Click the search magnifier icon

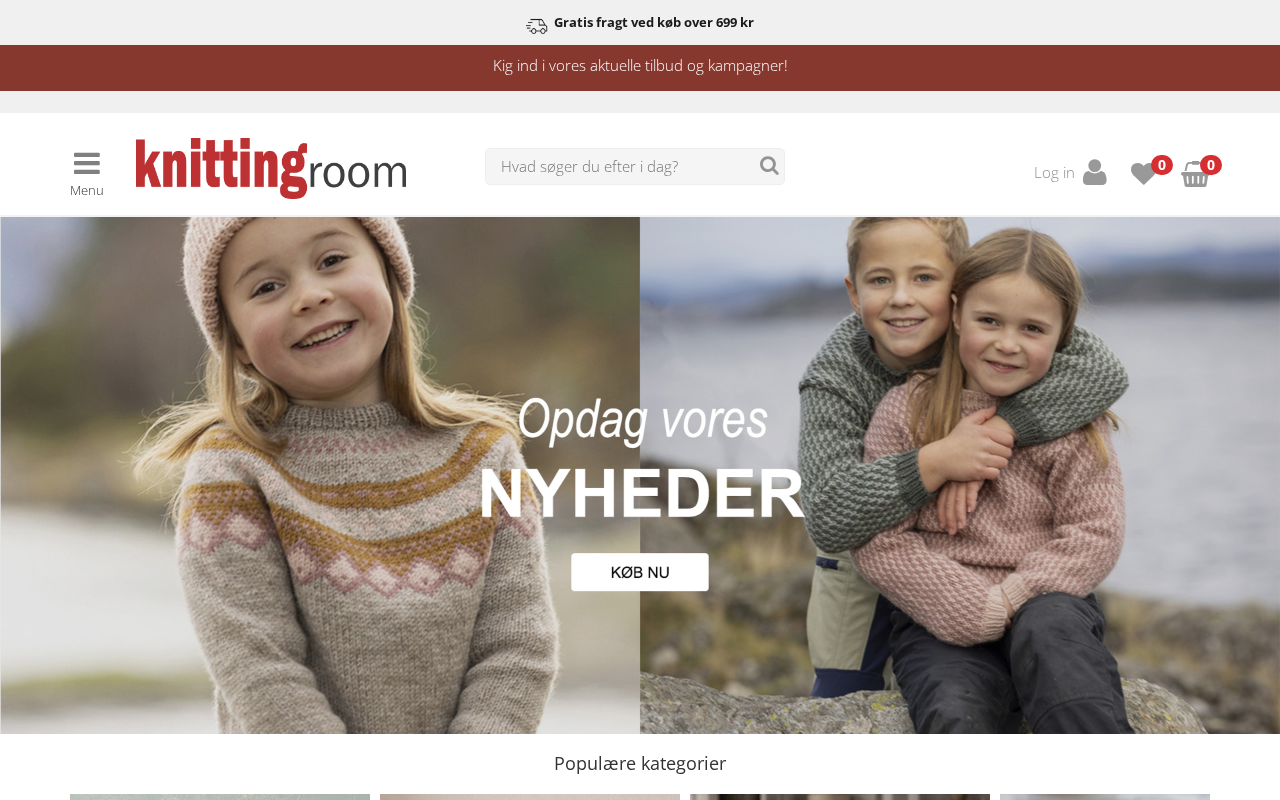click(x=769, y=166)
